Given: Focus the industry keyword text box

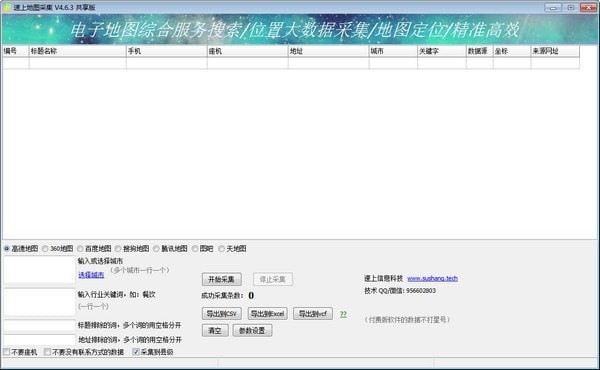Looking at the screenshot, I should pos(39,302).
